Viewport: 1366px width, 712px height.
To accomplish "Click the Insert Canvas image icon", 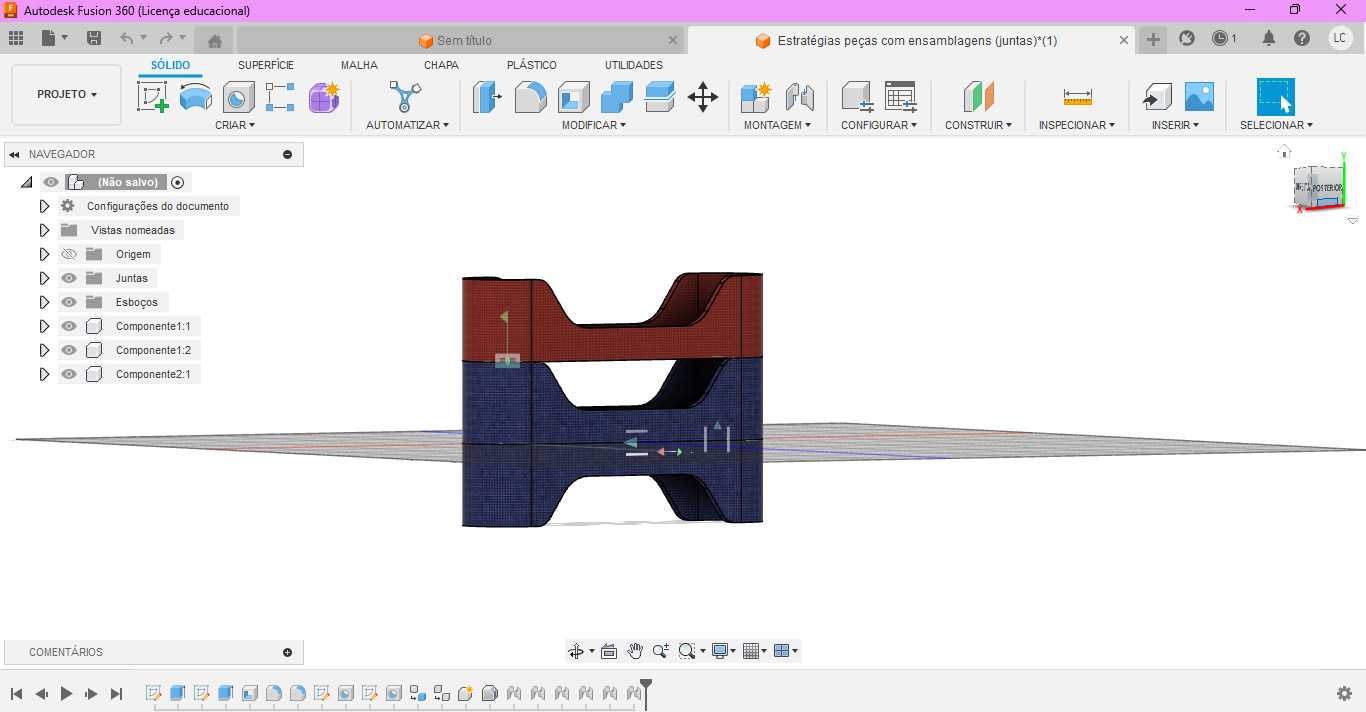I will 1199,97.
